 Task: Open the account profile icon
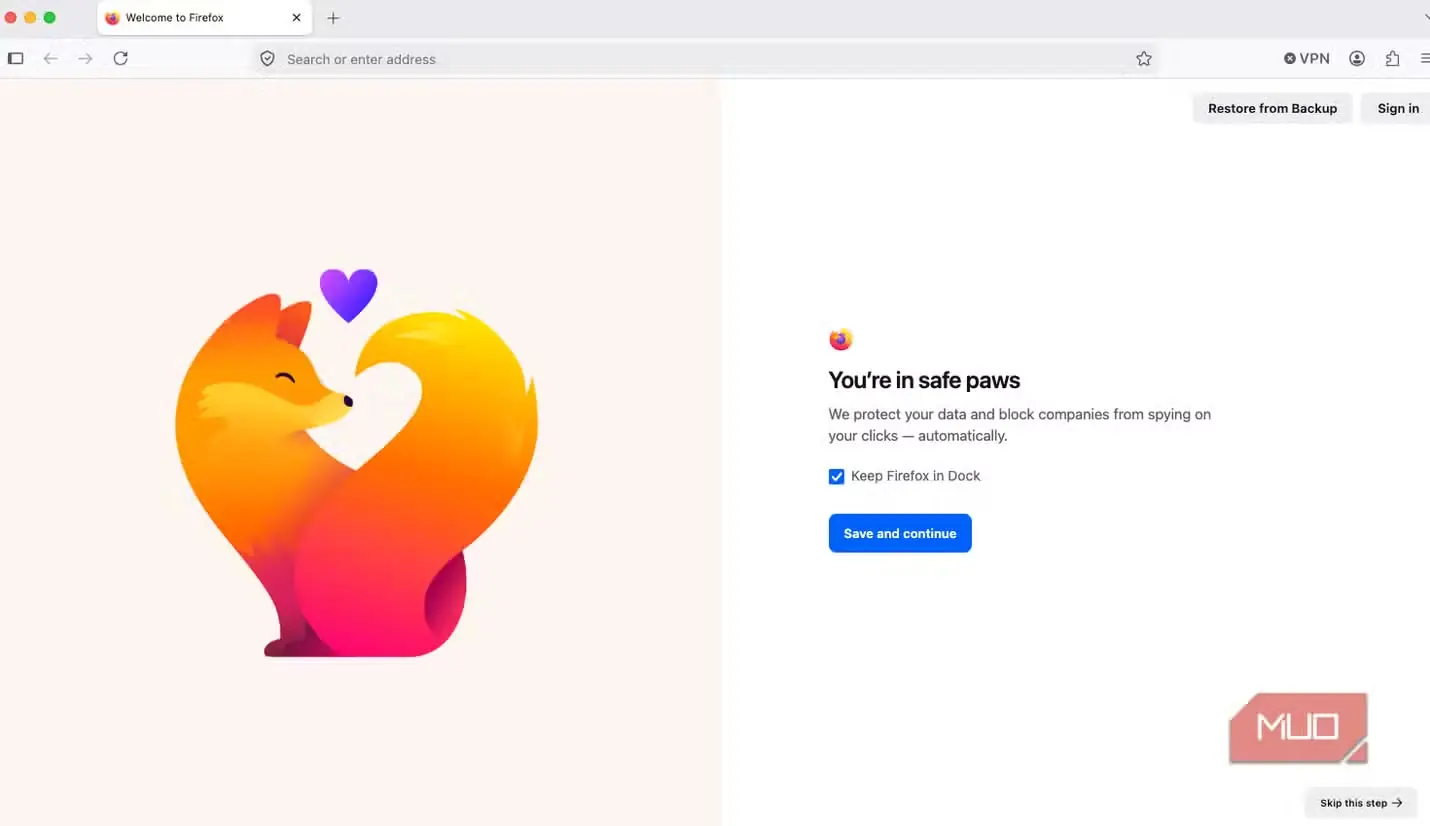point(1357,59)
